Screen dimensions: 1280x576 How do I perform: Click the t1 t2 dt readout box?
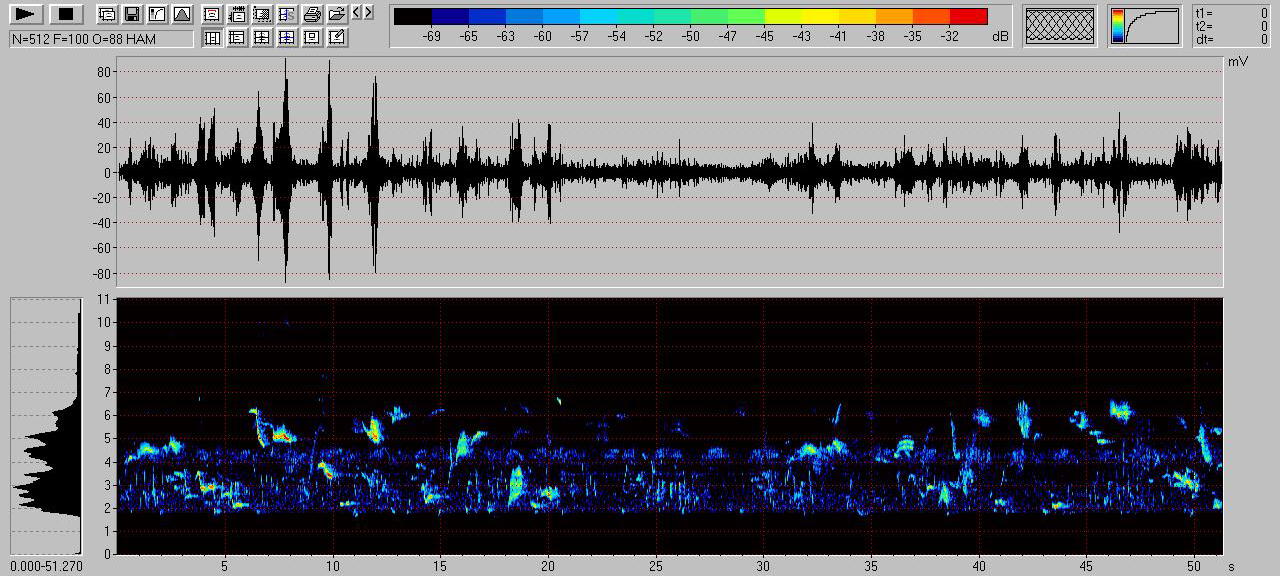1232,26
